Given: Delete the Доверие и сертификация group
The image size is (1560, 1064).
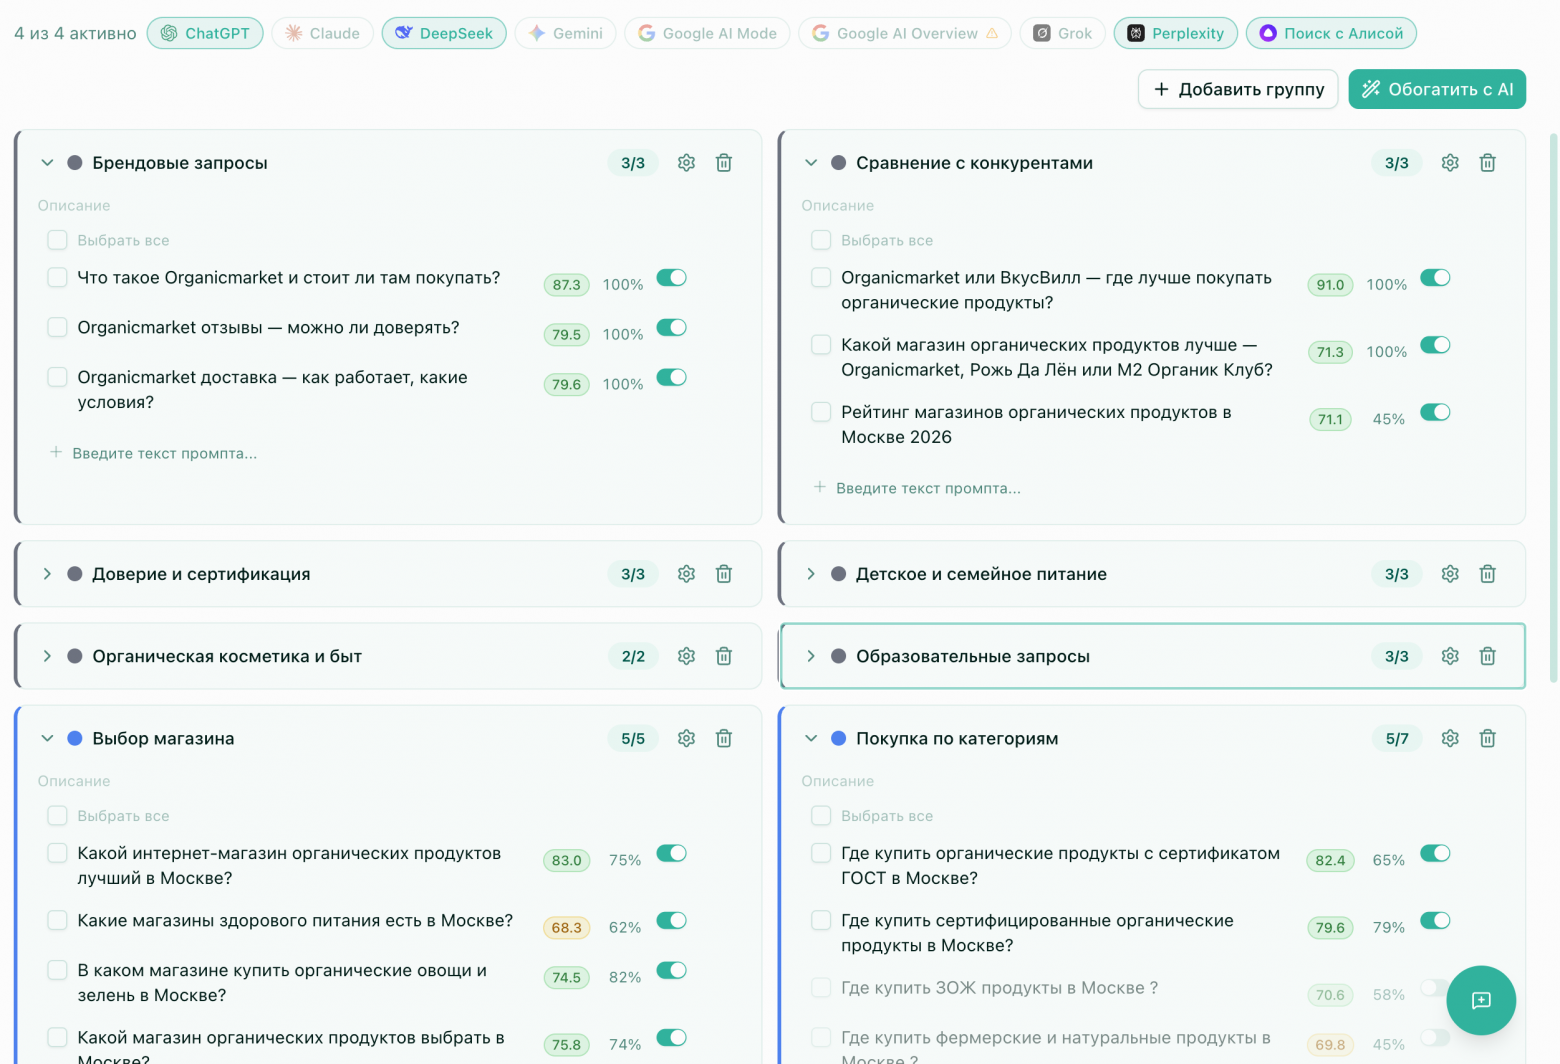Looking at the screenshot, I should (724, 574).
